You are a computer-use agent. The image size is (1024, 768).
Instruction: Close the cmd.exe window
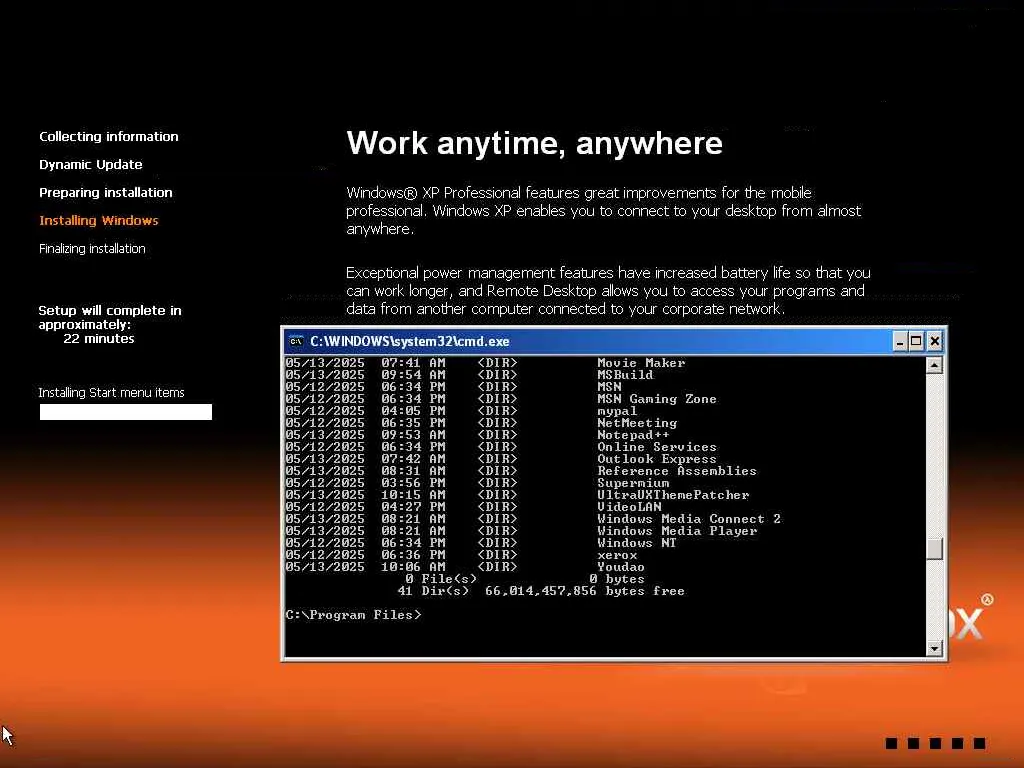935,342
